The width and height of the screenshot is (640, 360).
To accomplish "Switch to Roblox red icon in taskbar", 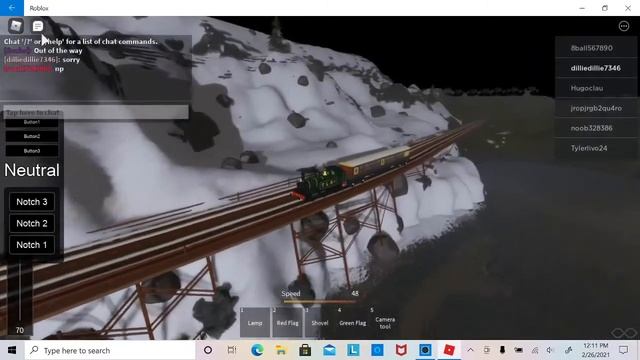I will (x=449, y=350).
